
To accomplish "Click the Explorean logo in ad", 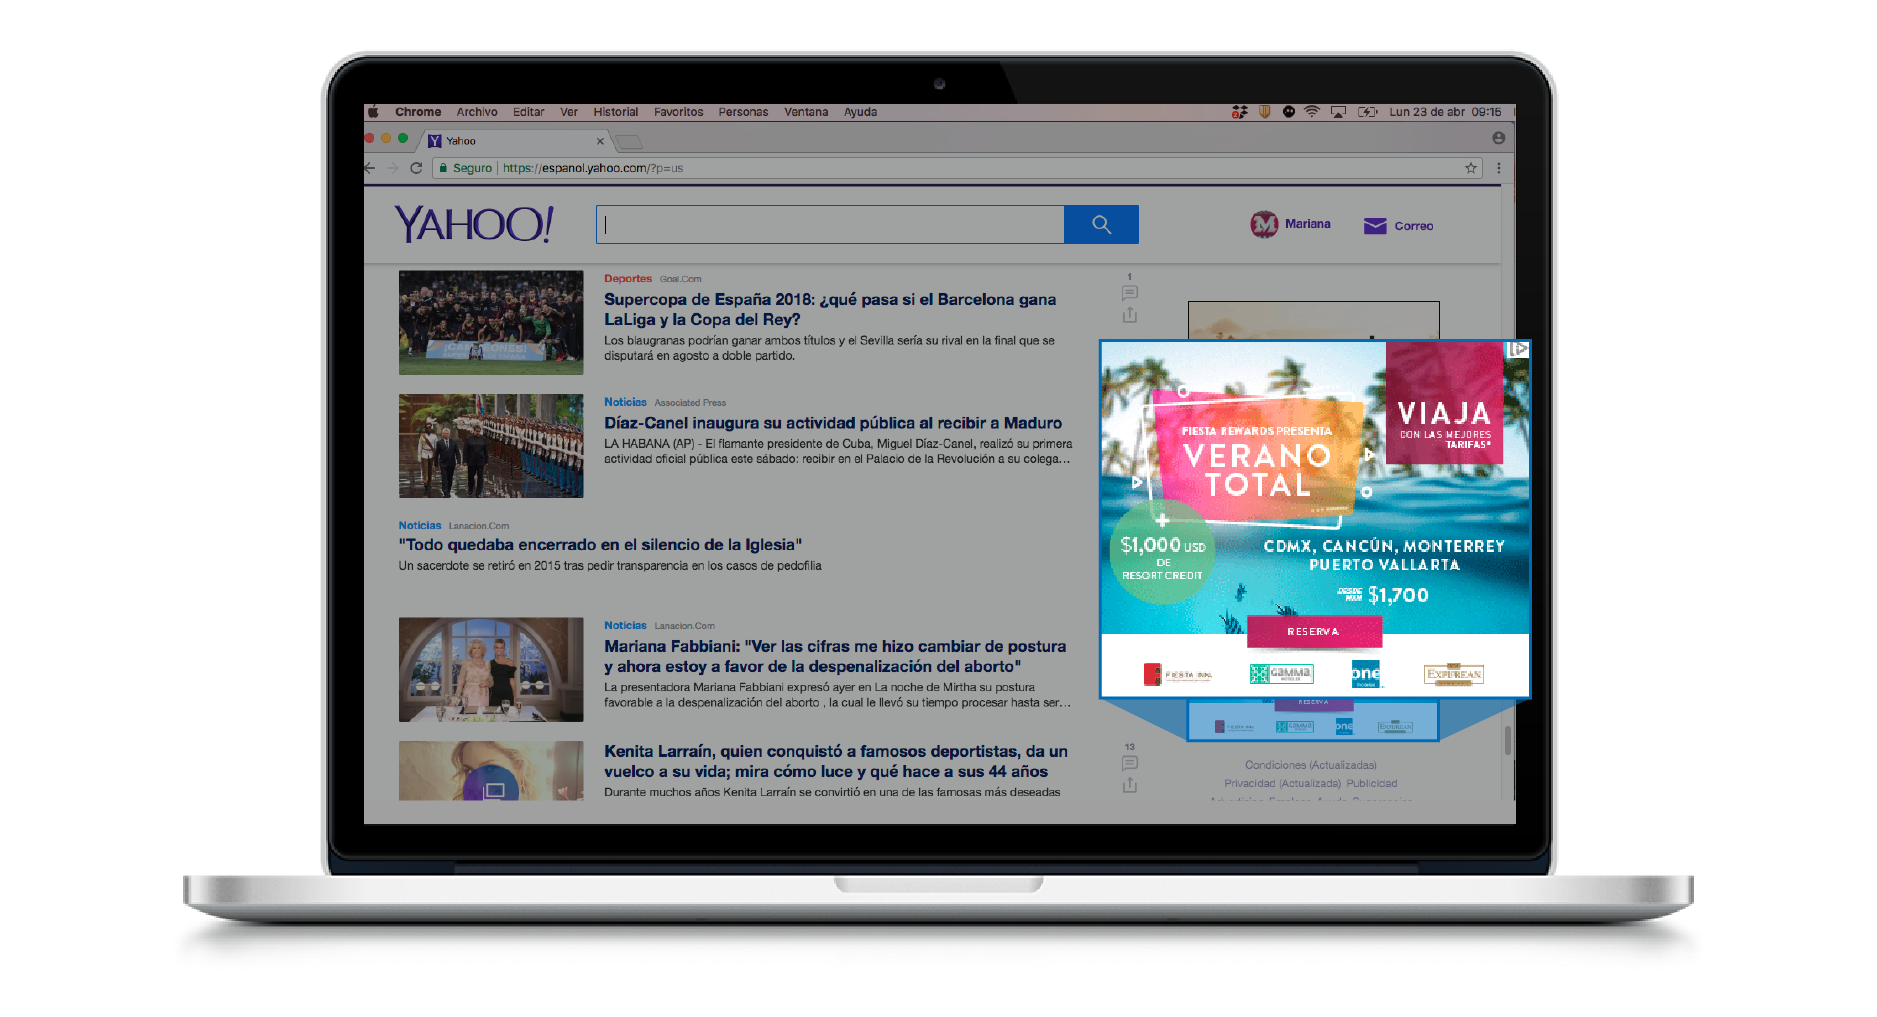I will (1454, 674).
